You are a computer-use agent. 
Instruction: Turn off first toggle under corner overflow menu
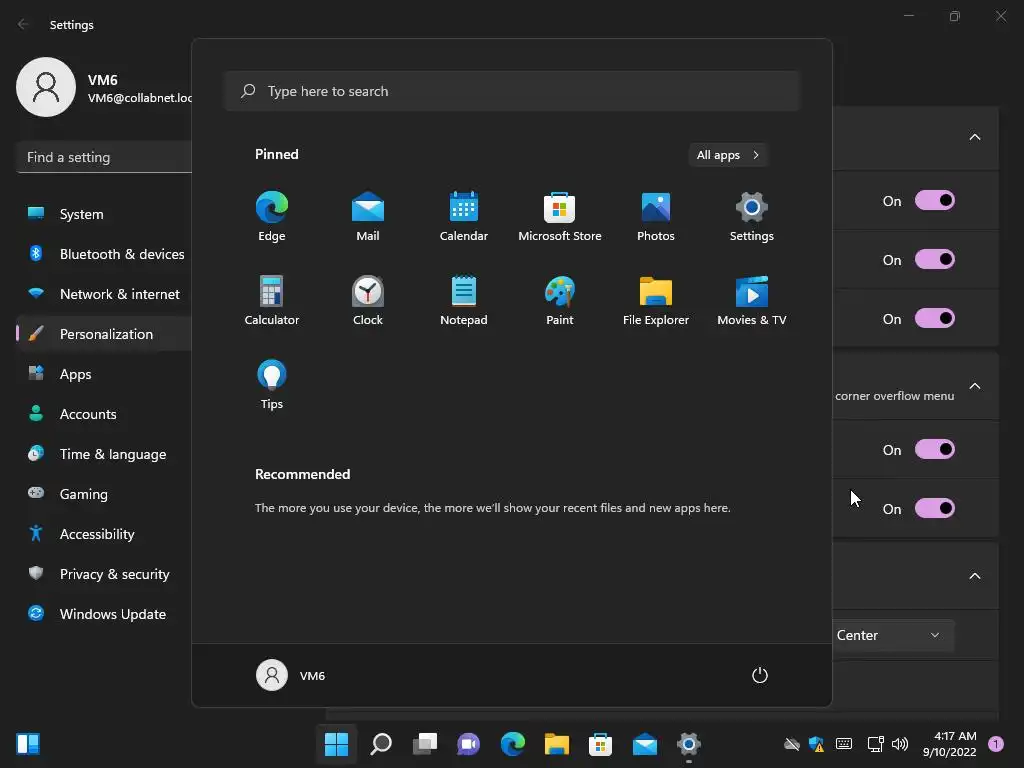pyautogui.click(x=935, y=449)
